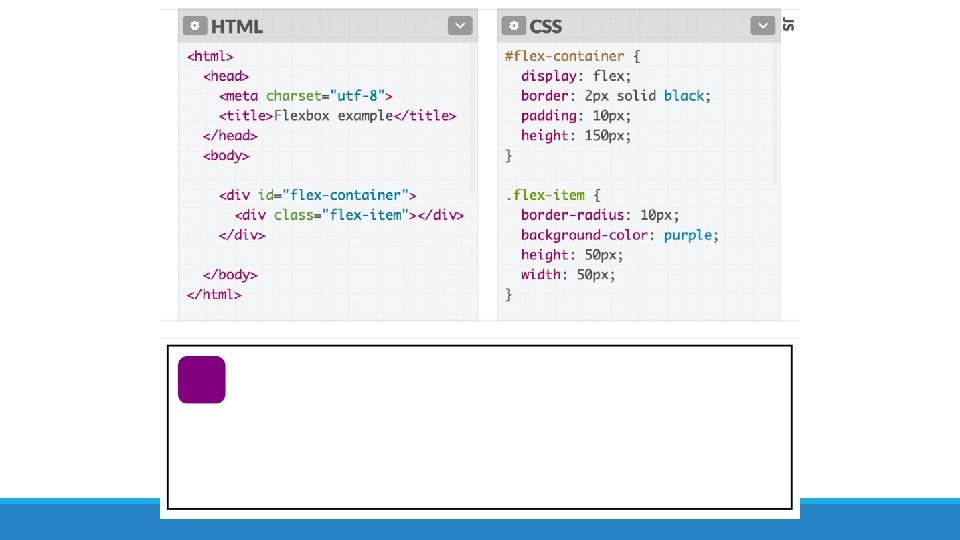Image resolution: width=960 pixels, height=540 pixels.
Task: Expand the HTML panel dropdown chevron
Action: point(460,26)
